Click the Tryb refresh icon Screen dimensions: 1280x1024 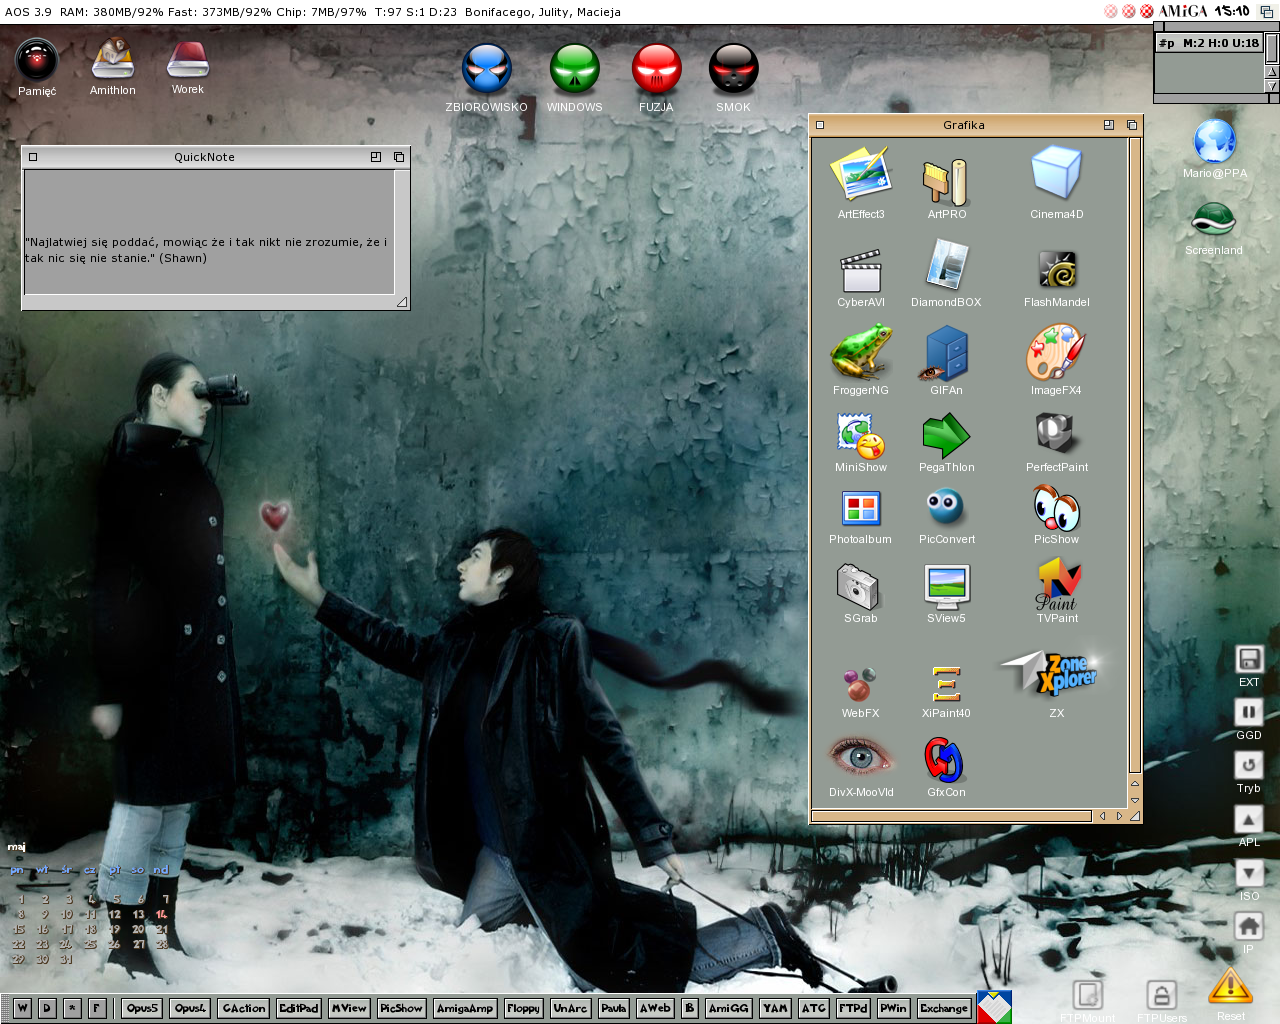click(x=1249, y=765)
